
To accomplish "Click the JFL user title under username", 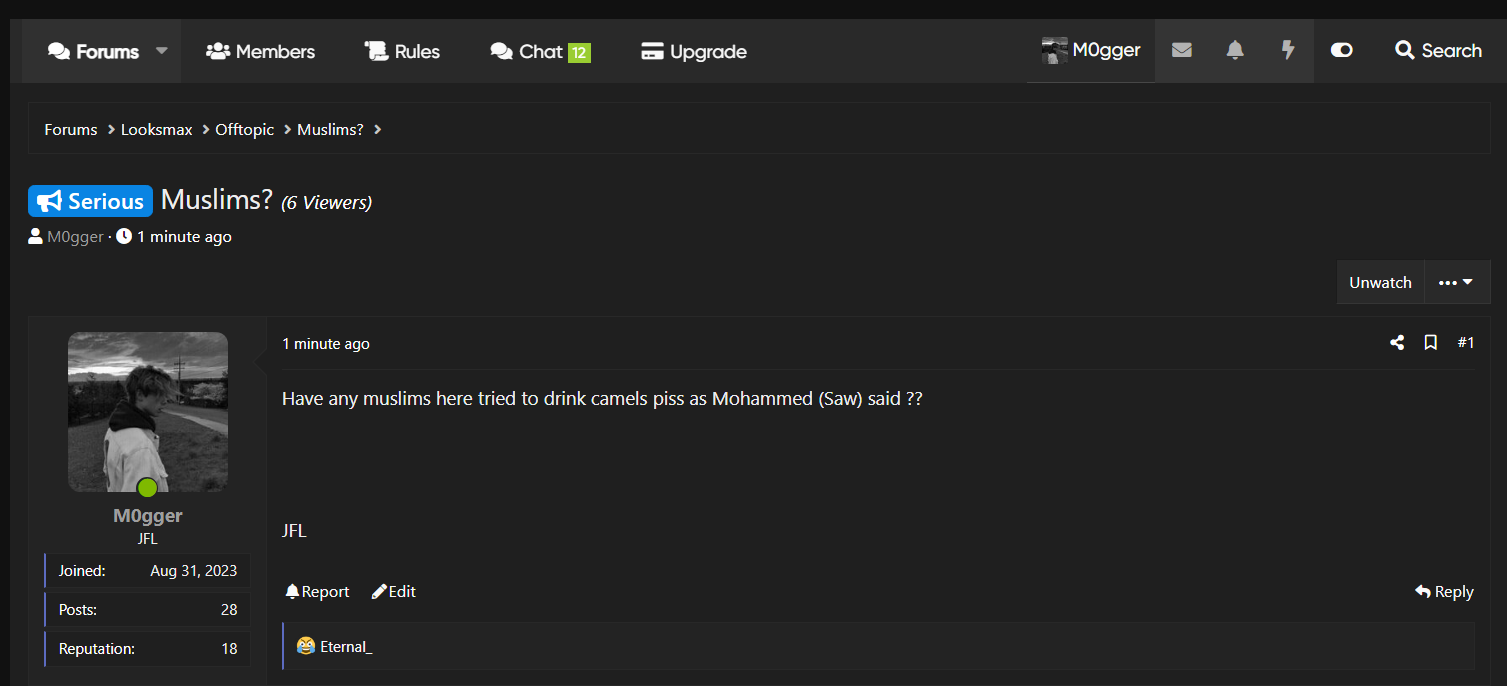I will point(148,539).
